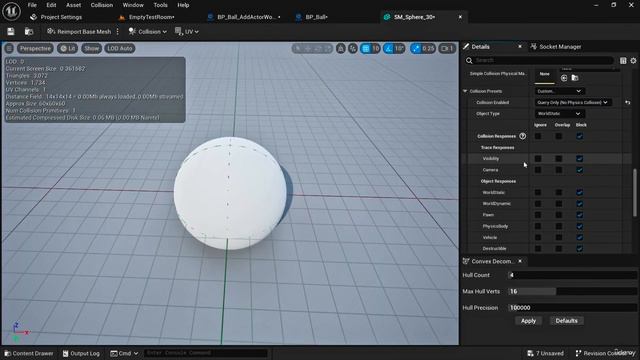Check Ignore for Visibility trace response
This screenshot has height=360, width=640.
click(x=538, y=158)
